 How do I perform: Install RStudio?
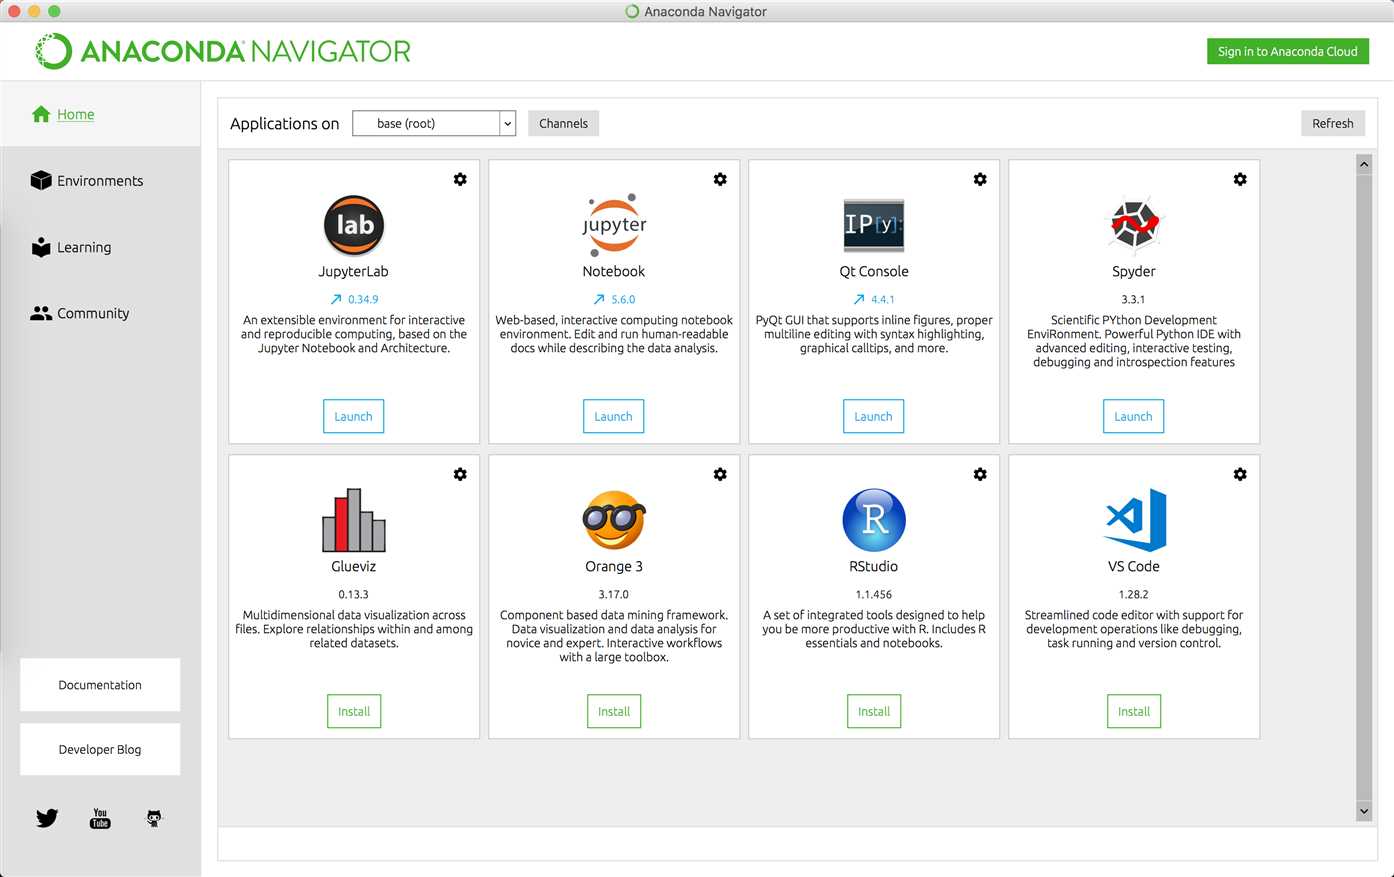(x=874, y=711)
